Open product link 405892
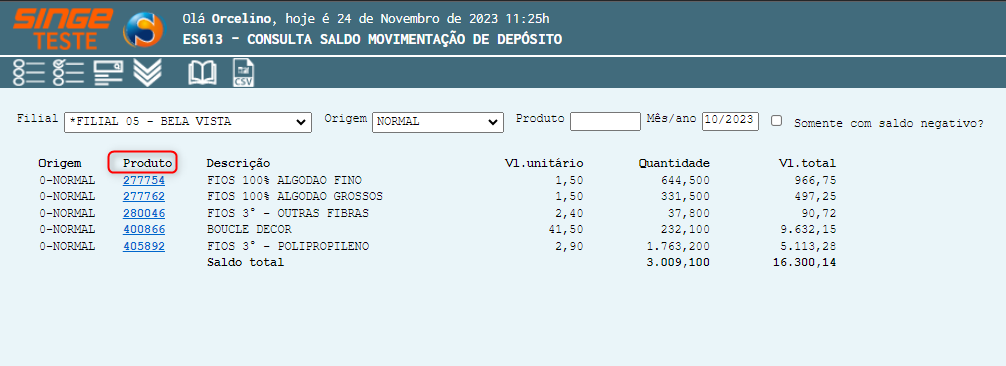This screenshot has width=1006, height=366. [x=144, y=246]
